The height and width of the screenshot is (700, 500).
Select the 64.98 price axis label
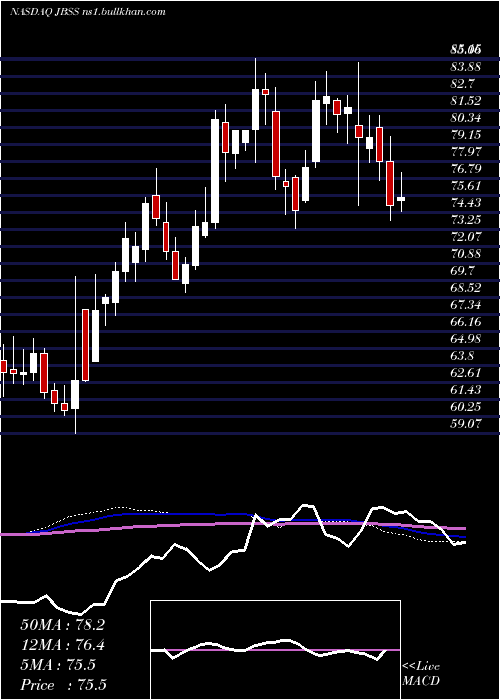click(466, 338)
